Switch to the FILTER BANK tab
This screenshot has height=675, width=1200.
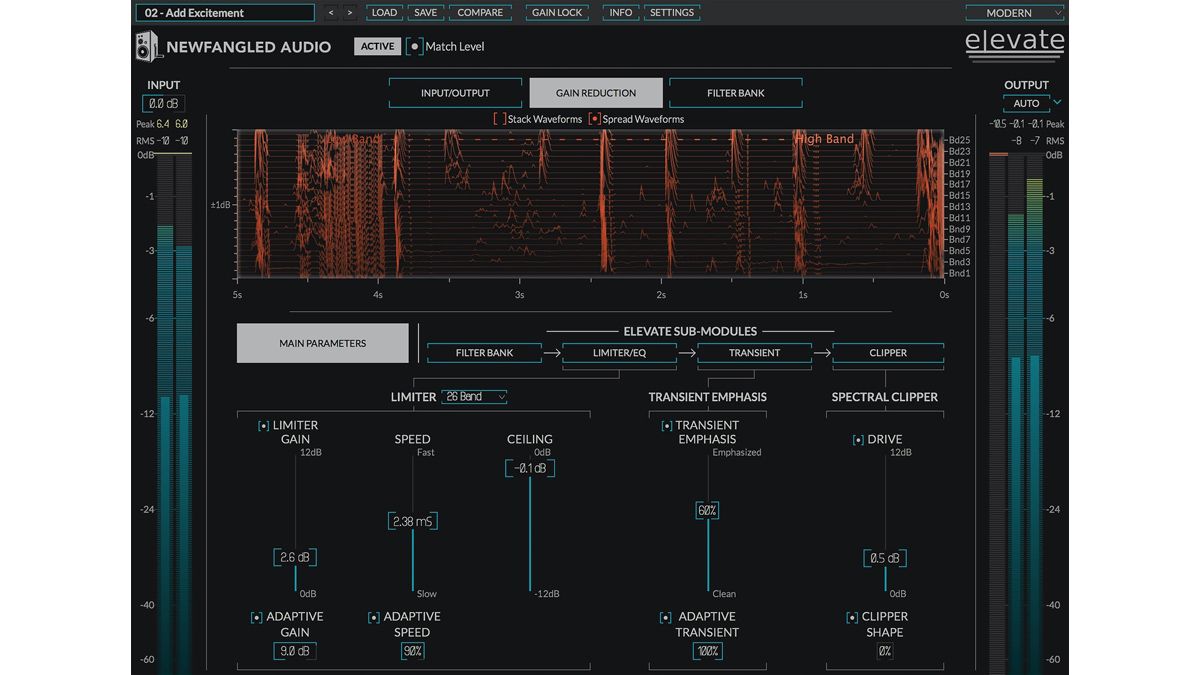click(x=736, y=92)
